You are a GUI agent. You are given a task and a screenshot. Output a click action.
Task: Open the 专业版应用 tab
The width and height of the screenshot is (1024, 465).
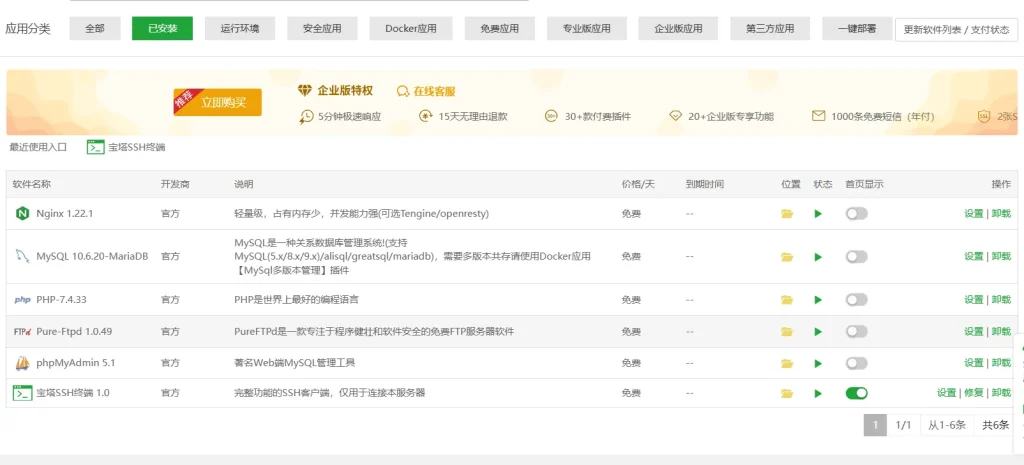(587, 28)
